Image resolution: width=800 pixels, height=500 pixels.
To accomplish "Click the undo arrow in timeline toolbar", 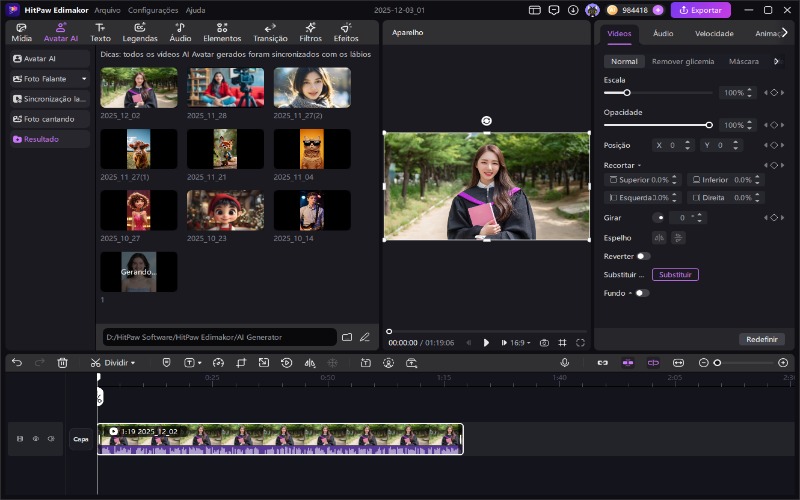I will point(16,362).
